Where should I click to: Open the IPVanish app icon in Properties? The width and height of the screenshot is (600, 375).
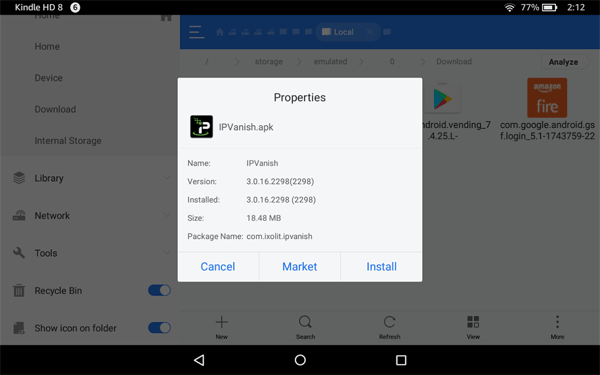[202, 127]
